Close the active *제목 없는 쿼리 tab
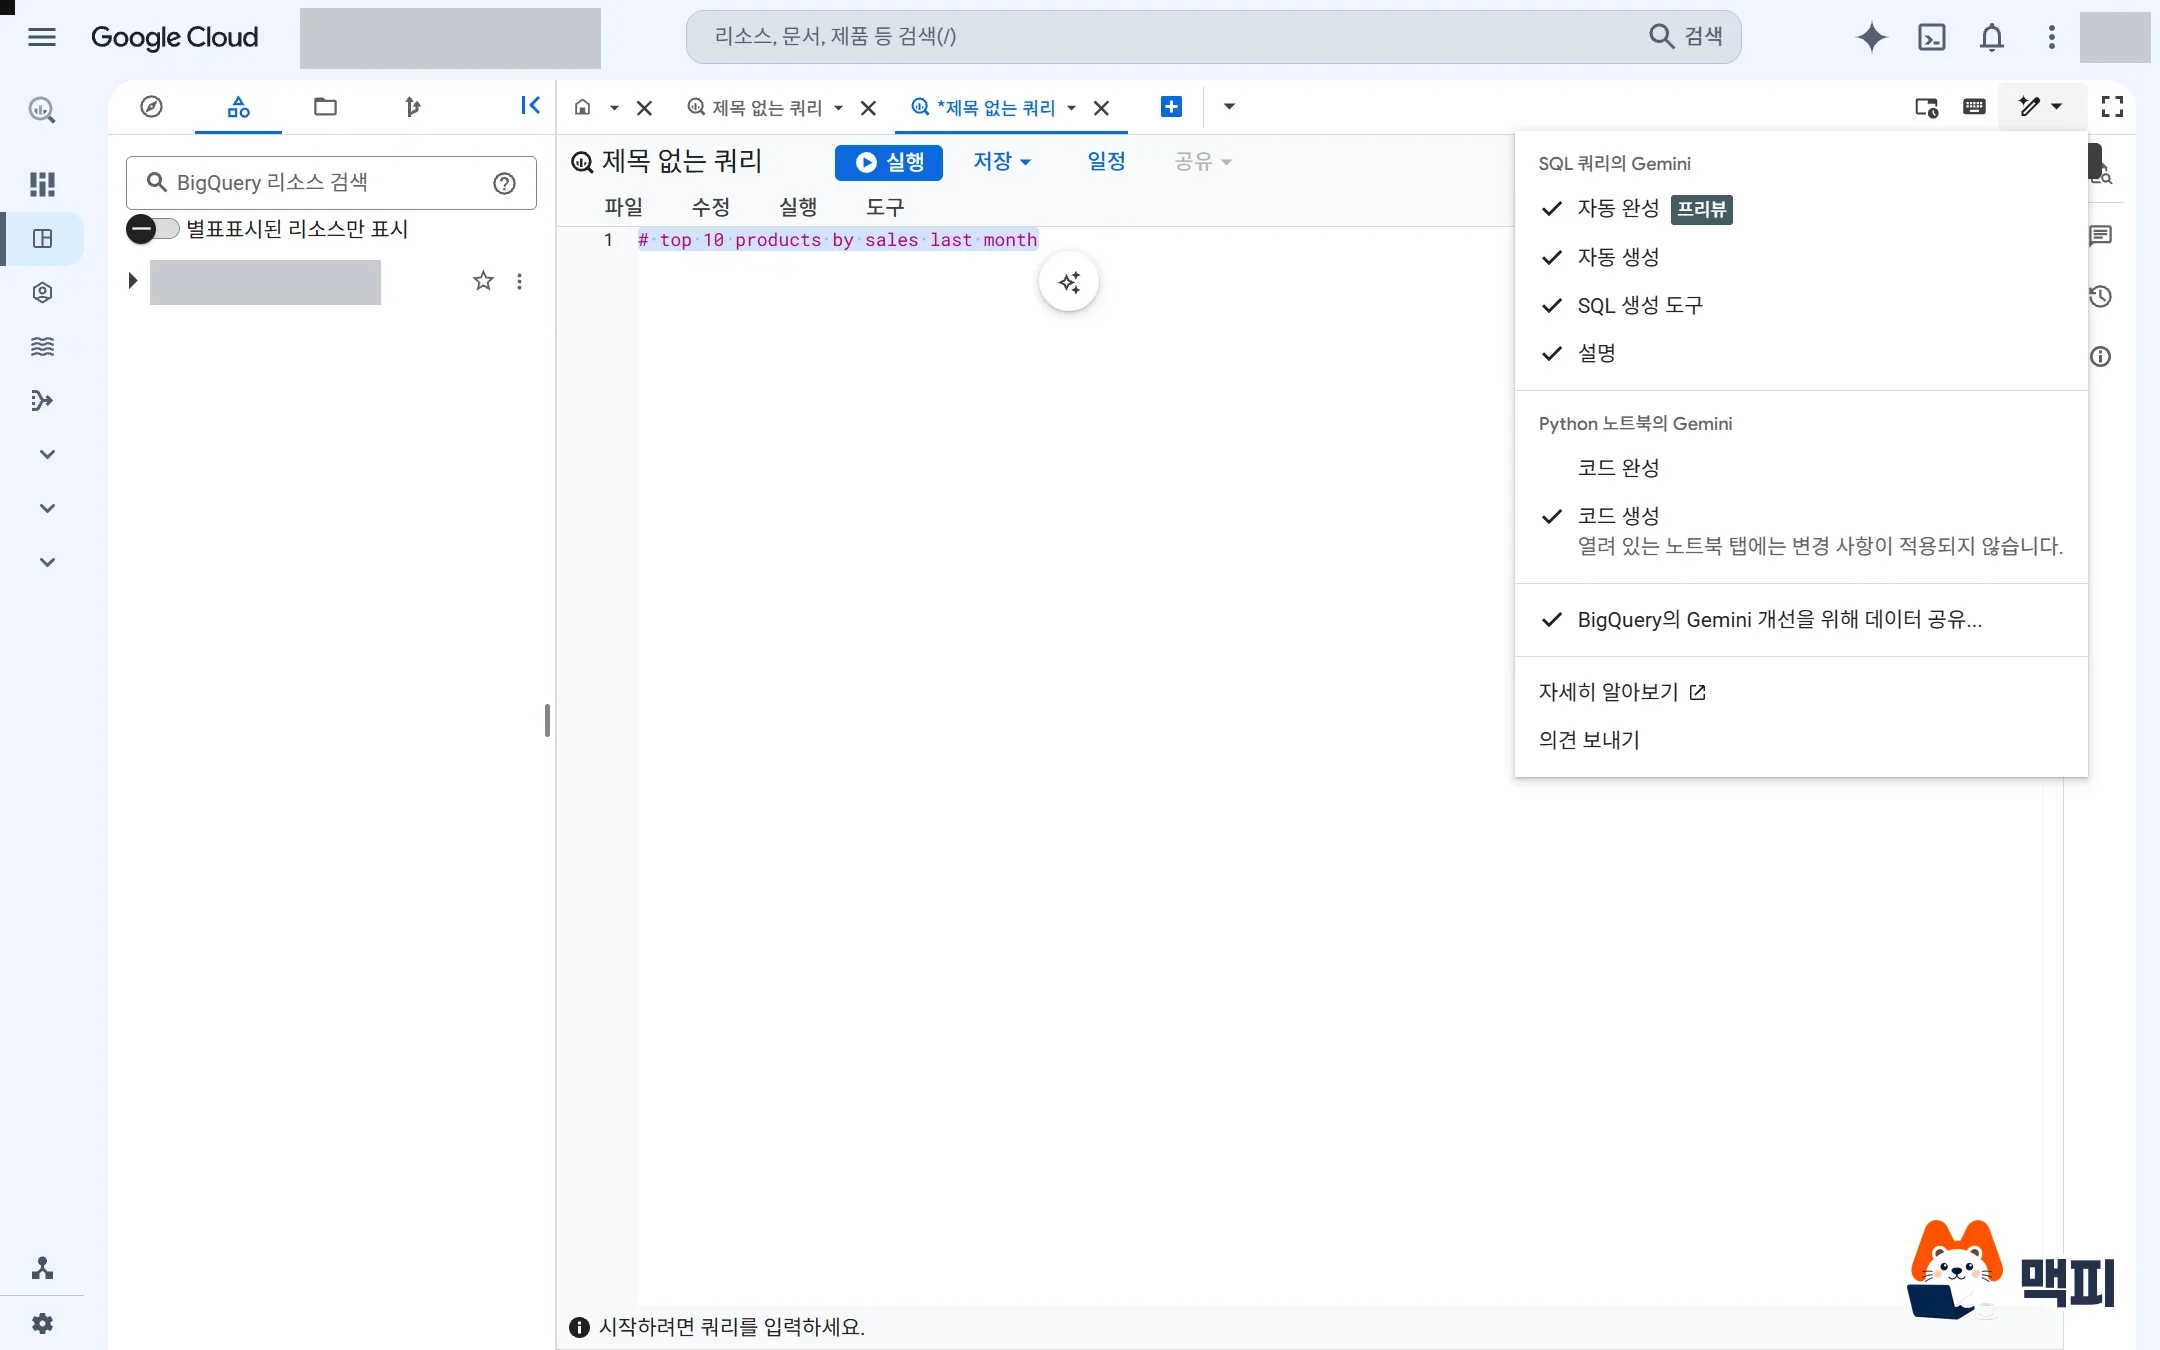This screenshot has width=2160, height=1350. coord(1102,108)
